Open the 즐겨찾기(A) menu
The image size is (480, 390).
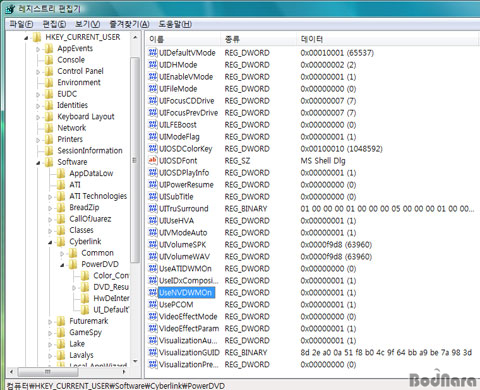click(129, 24)
